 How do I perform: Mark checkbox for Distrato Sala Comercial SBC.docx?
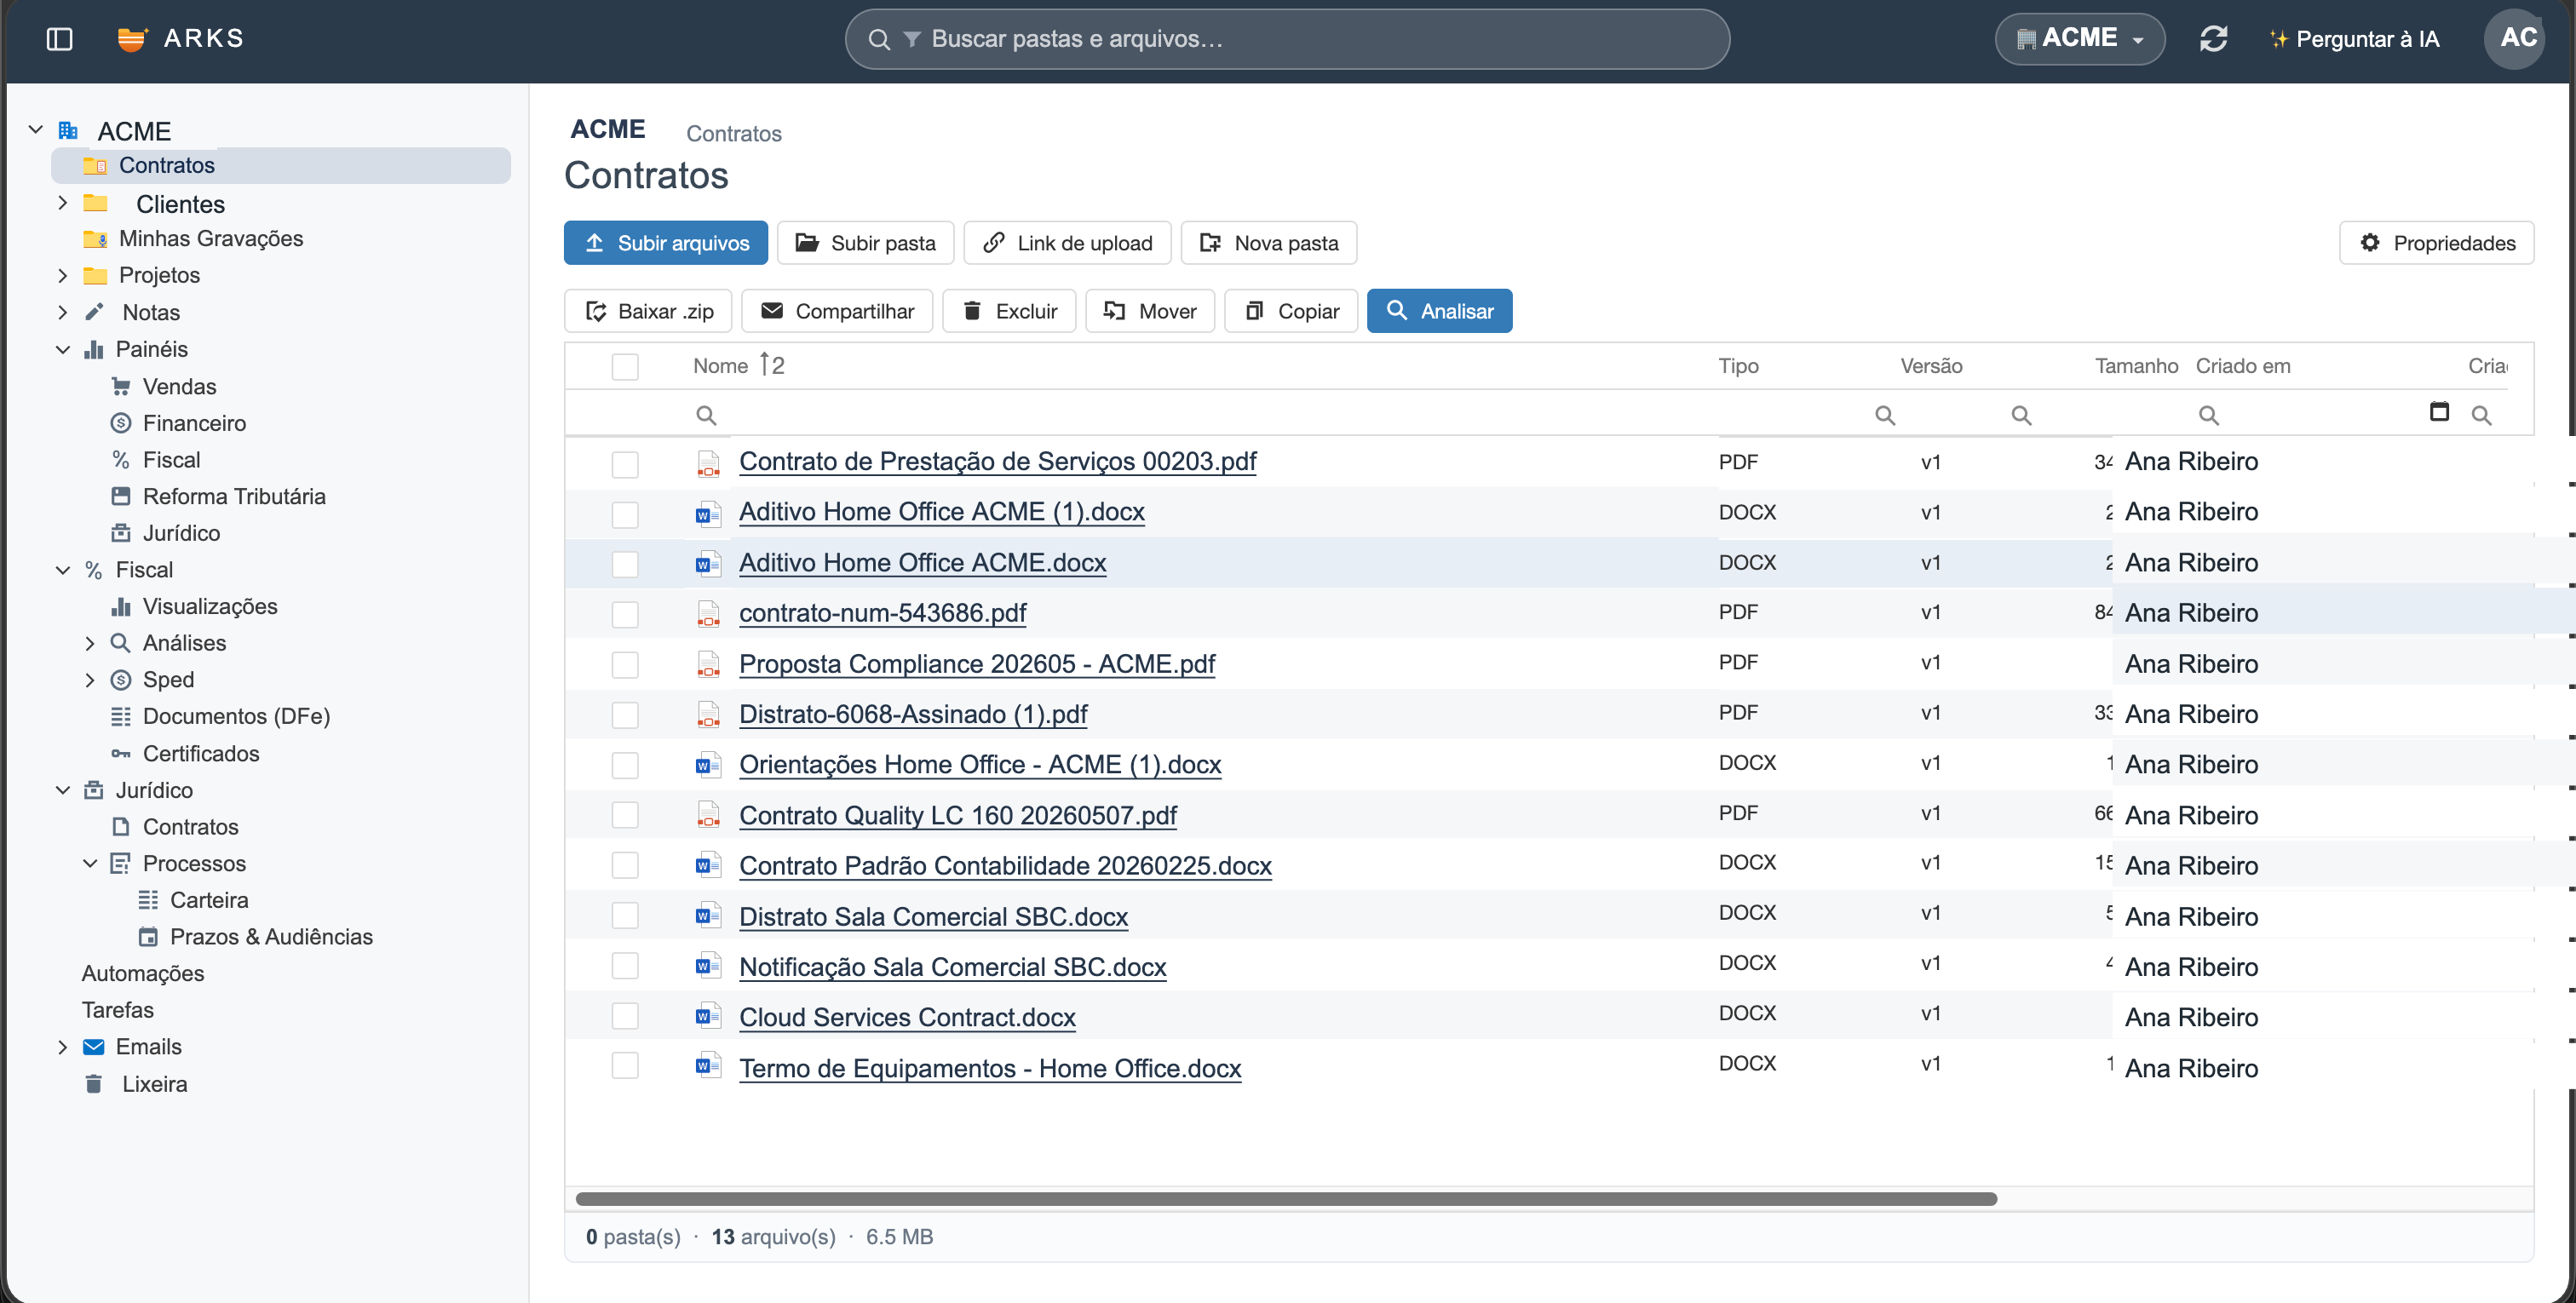[625, 915]
